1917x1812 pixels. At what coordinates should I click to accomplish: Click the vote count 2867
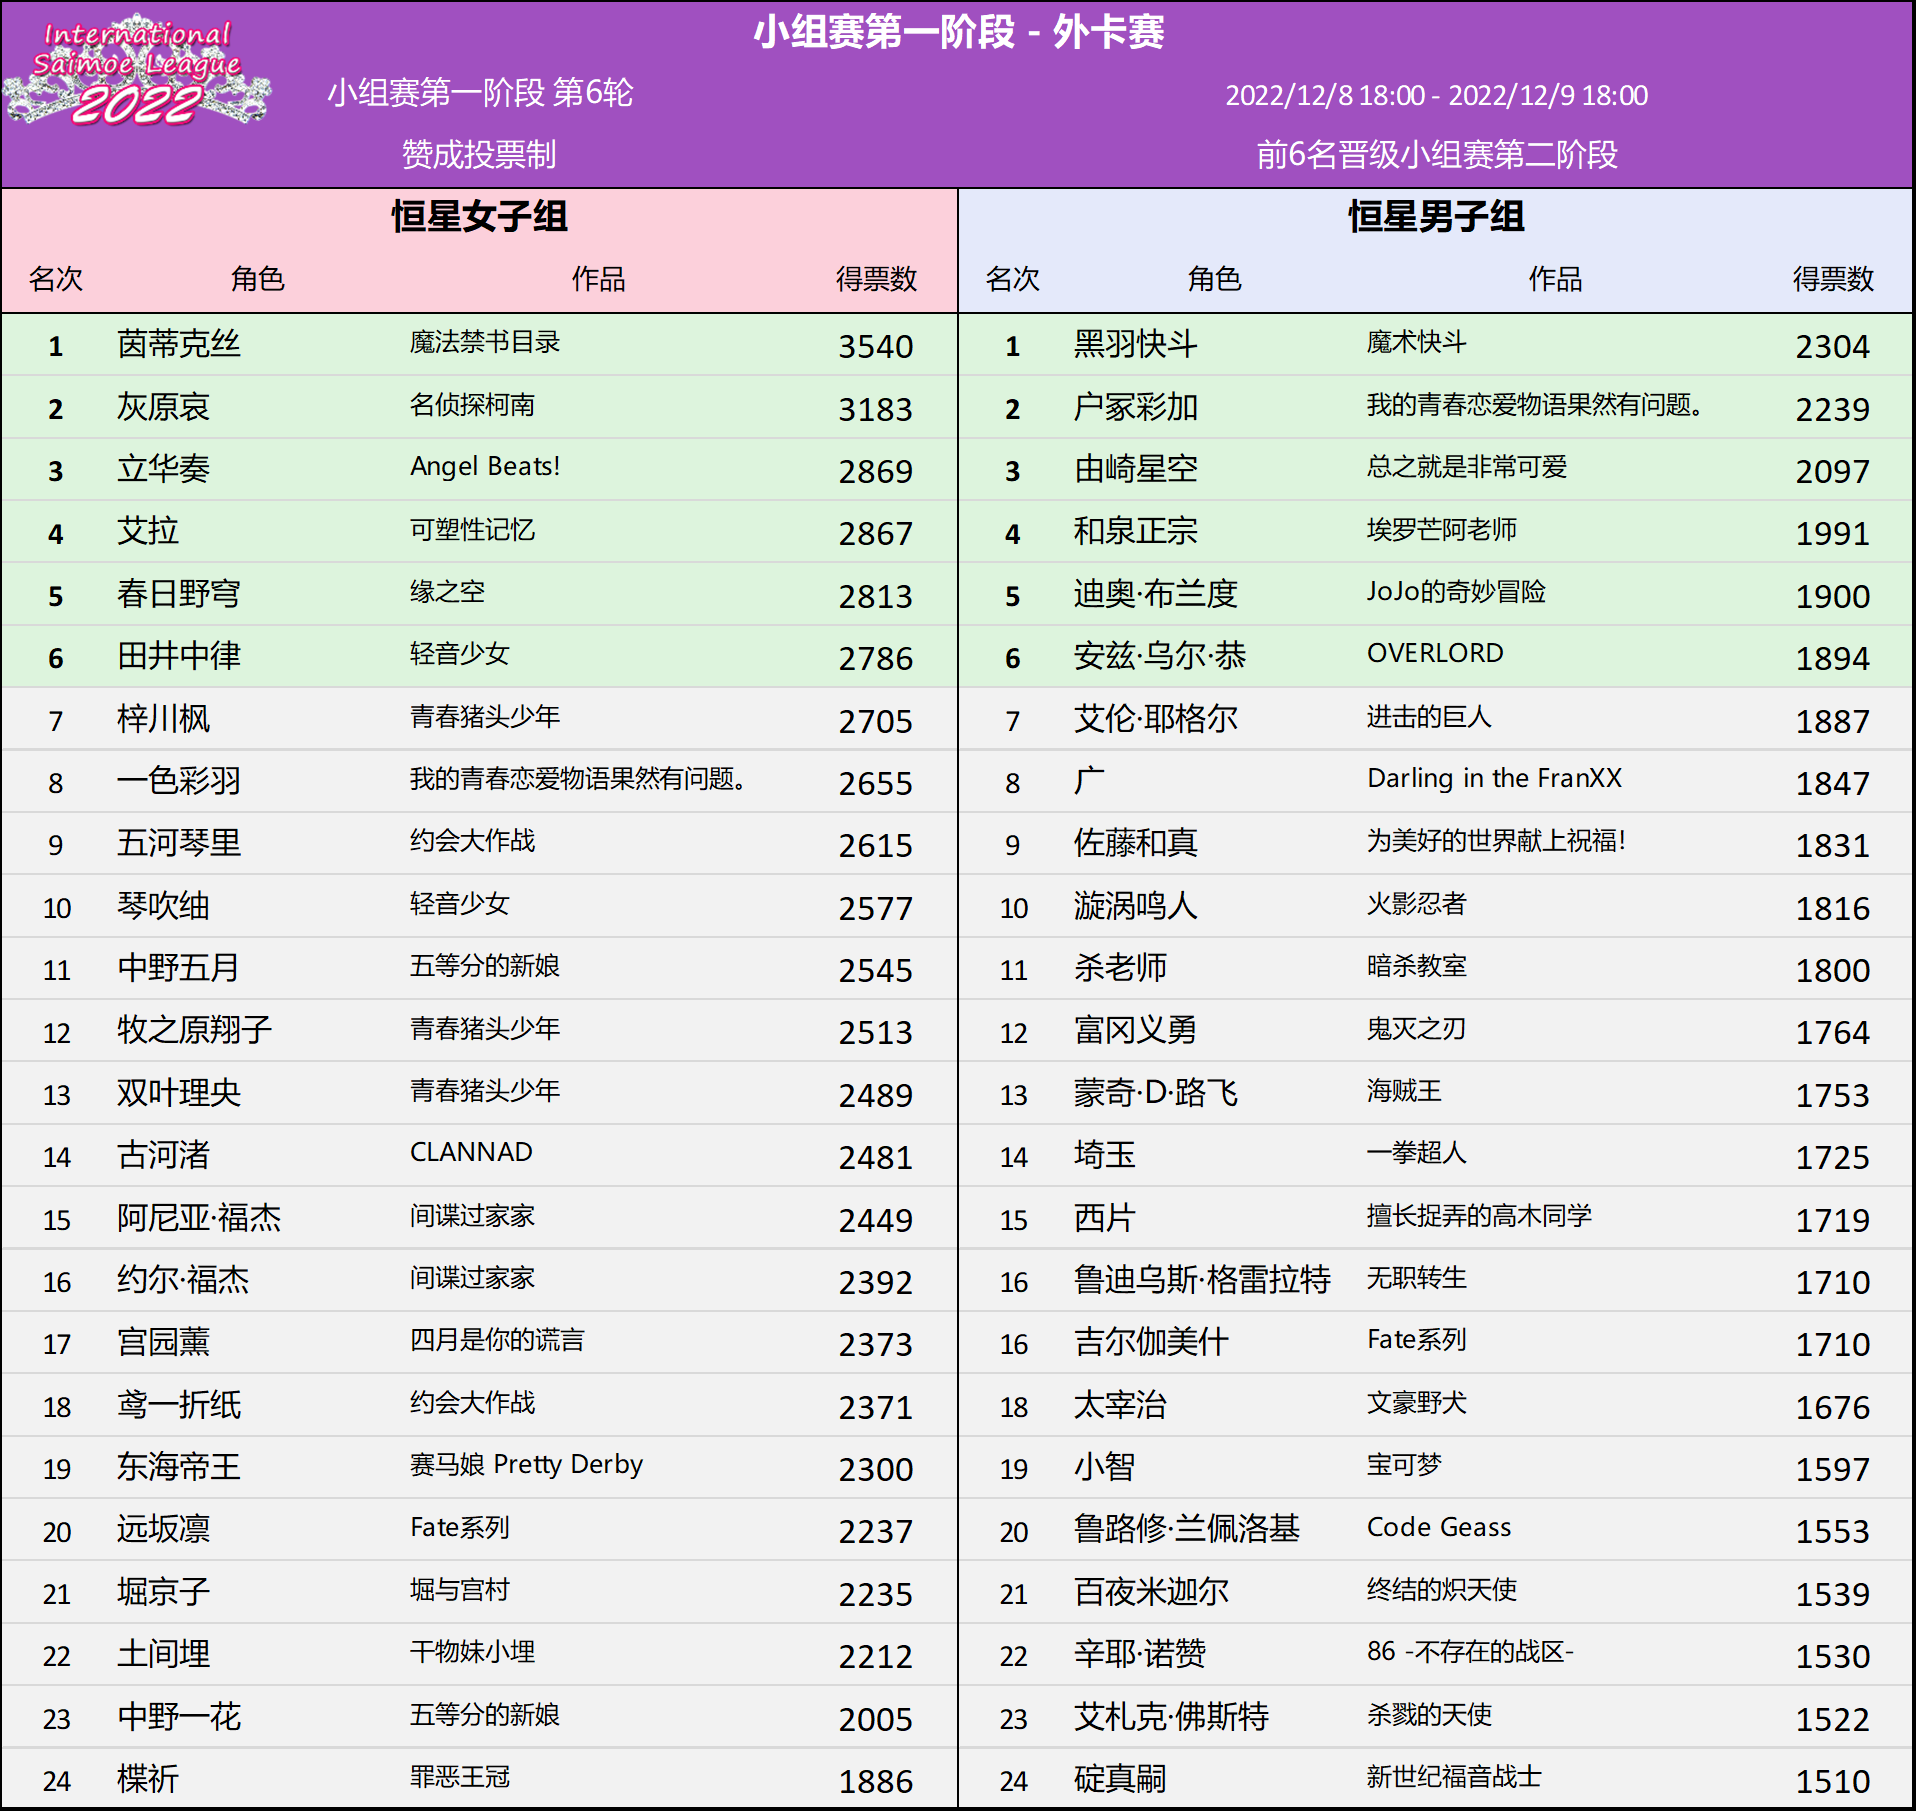[876, 534]
